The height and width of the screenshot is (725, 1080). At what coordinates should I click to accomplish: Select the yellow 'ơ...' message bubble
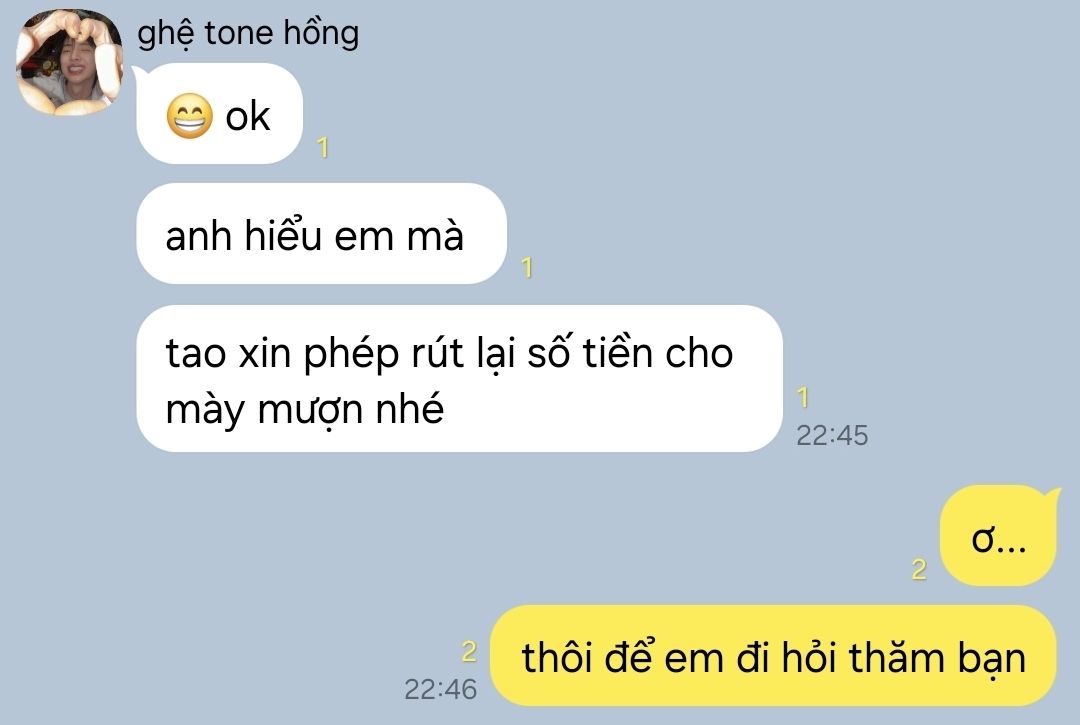tap(998, 536)
